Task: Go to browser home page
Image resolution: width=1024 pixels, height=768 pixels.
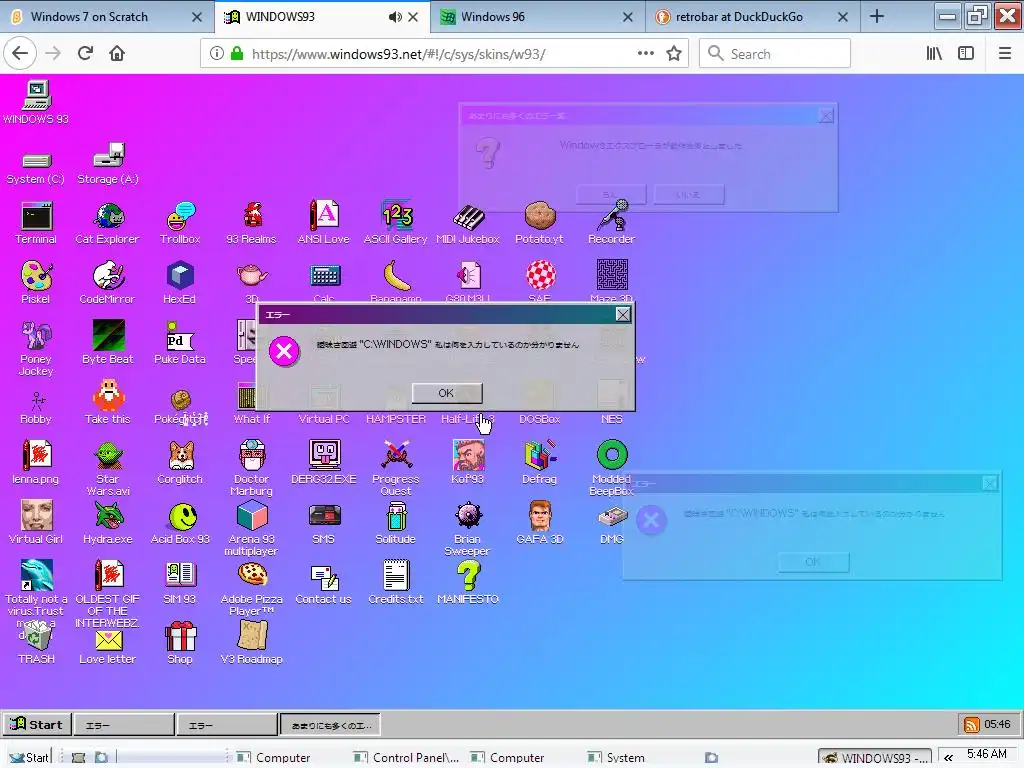Action: click(x=117, y=54)
